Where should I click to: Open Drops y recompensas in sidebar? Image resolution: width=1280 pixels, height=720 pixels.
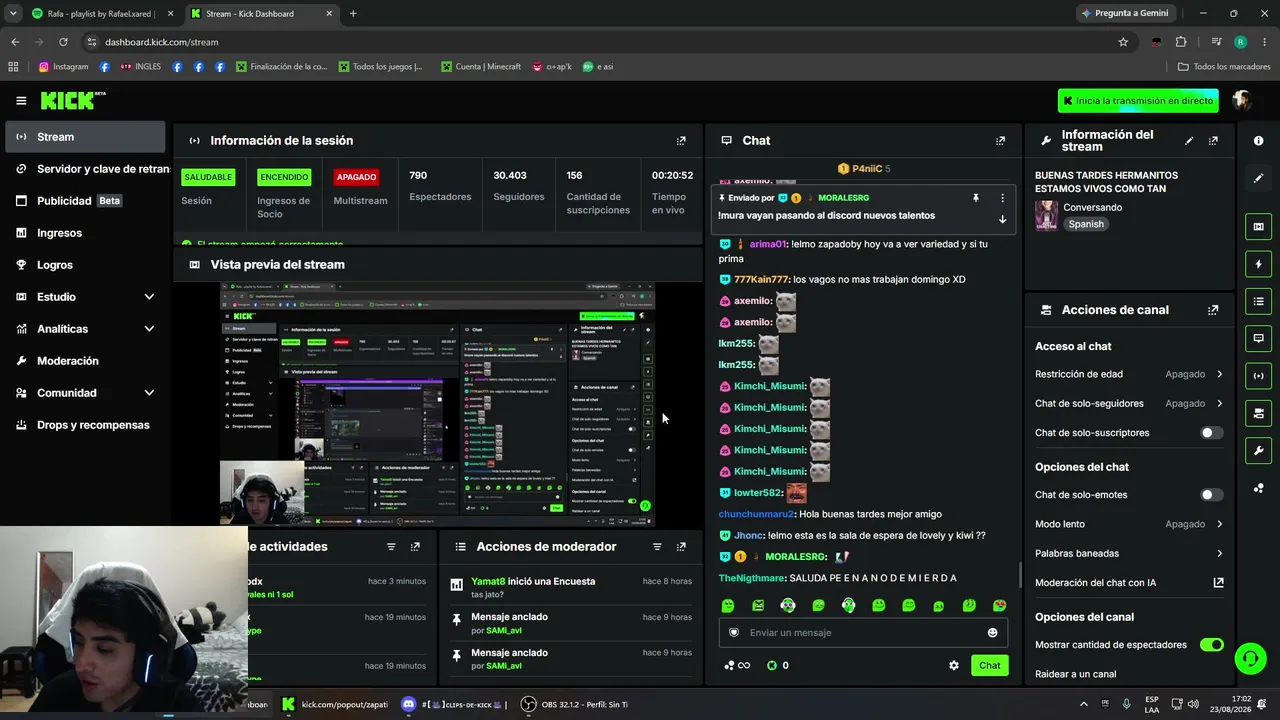(86, 425)
